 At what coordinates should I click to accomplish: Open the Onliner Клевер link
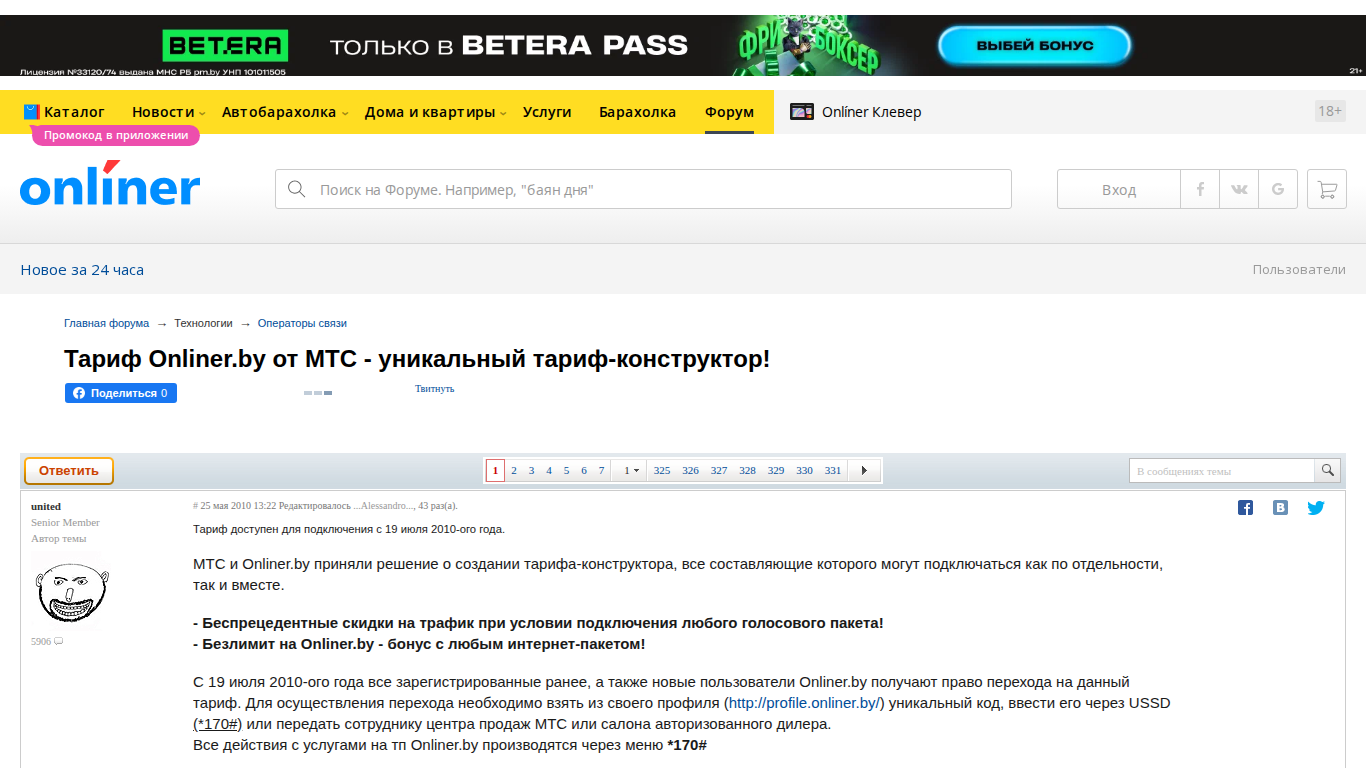point(871,112)
